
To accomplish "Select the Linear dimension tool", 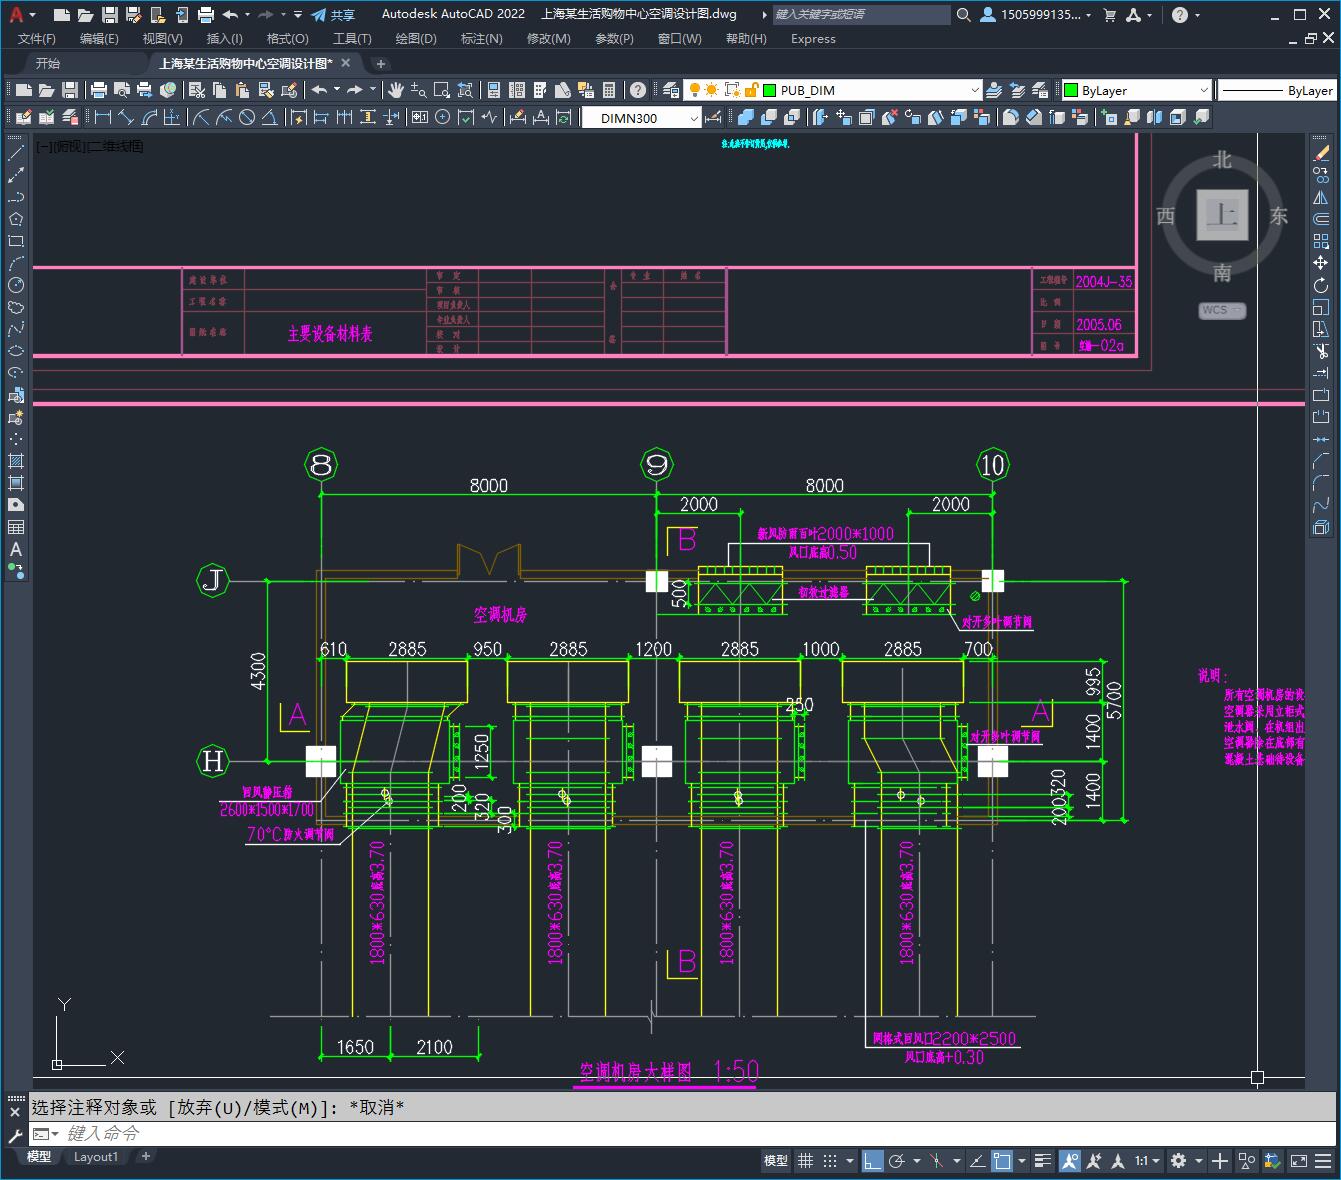I will point(103,117).
